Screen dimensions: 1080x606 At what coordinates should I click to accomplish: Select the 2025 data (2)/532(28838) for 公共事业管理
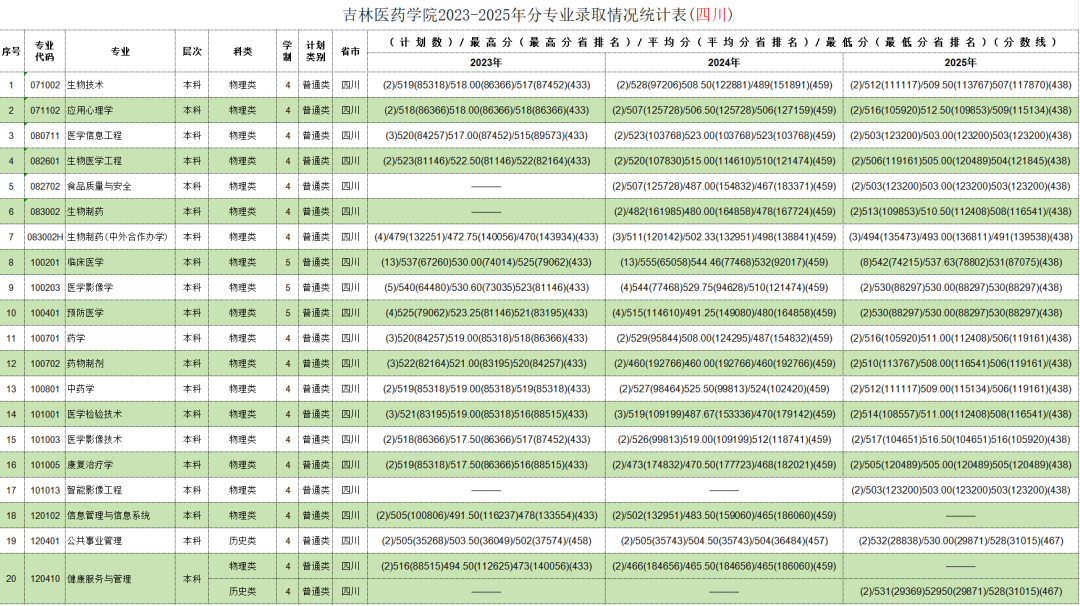961,541
